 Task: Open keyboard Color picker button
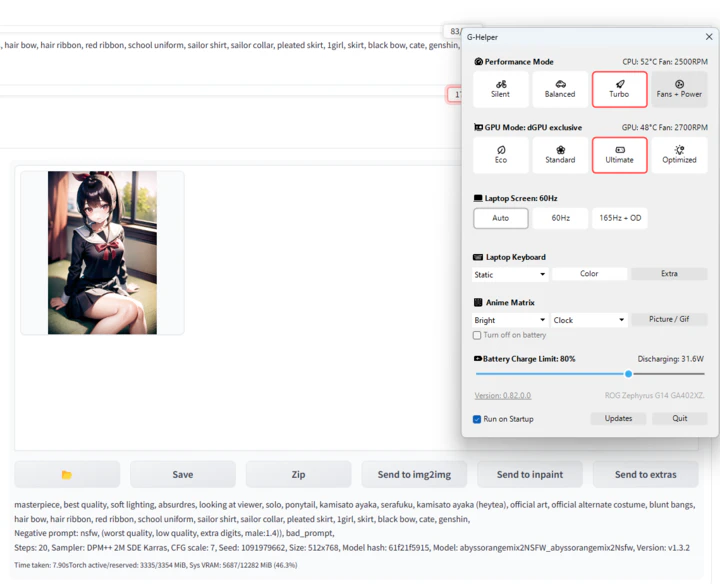pyautogui.click(x=589, y=274)
